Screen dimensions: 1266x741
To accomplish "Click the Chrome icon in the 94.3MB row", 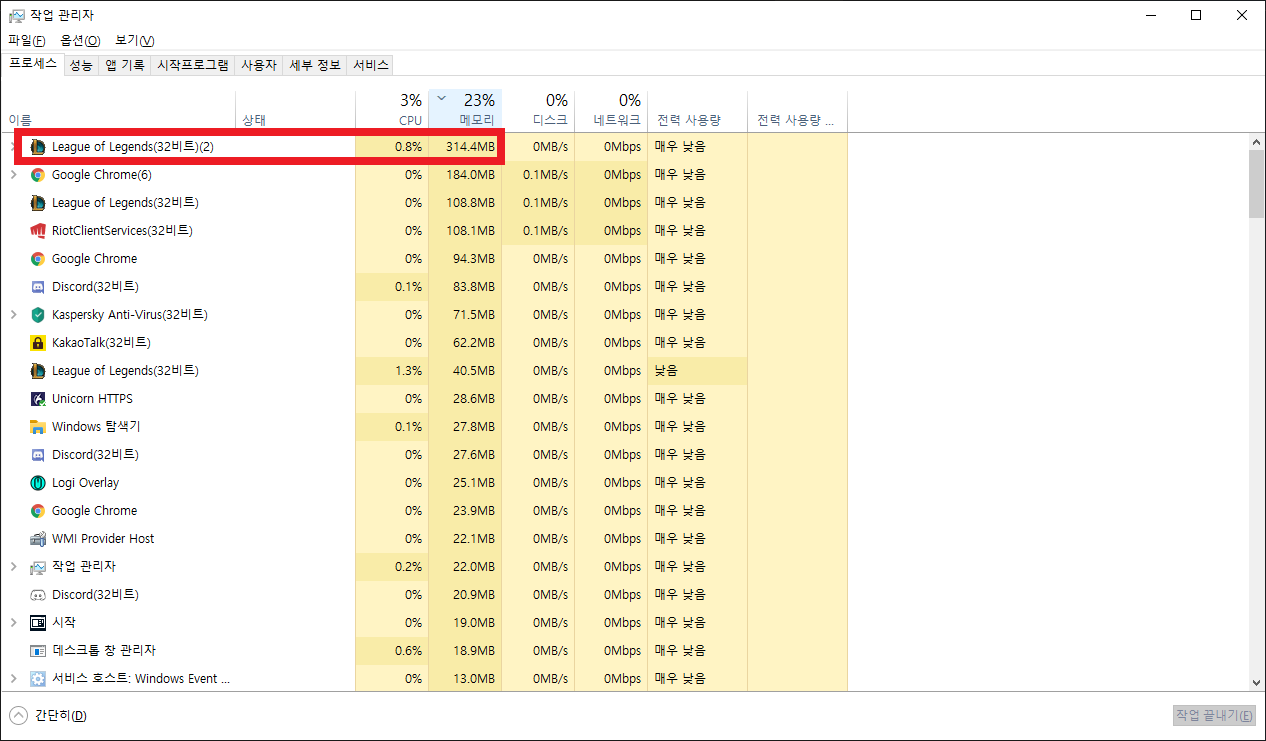I will pyautogui.click(x=38, y=259).
